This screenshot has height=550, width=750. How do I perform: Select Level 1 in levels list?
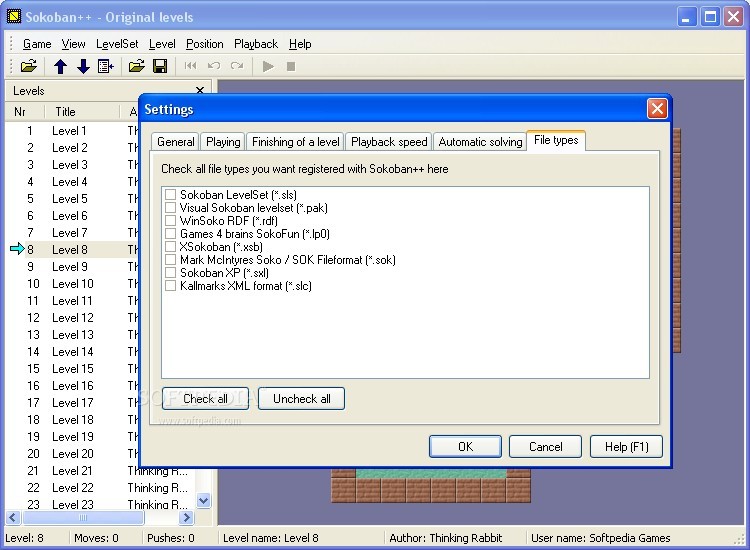[69, 131]
